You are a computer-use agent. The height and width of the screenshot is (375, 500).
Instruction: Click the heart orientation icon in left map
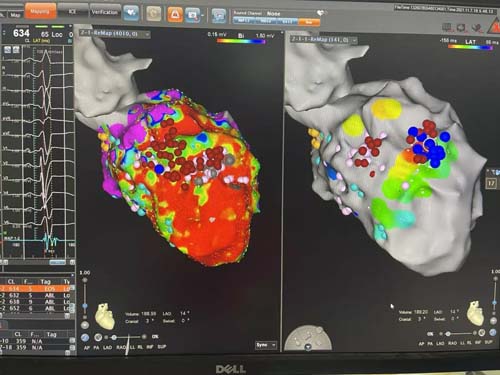105,316
